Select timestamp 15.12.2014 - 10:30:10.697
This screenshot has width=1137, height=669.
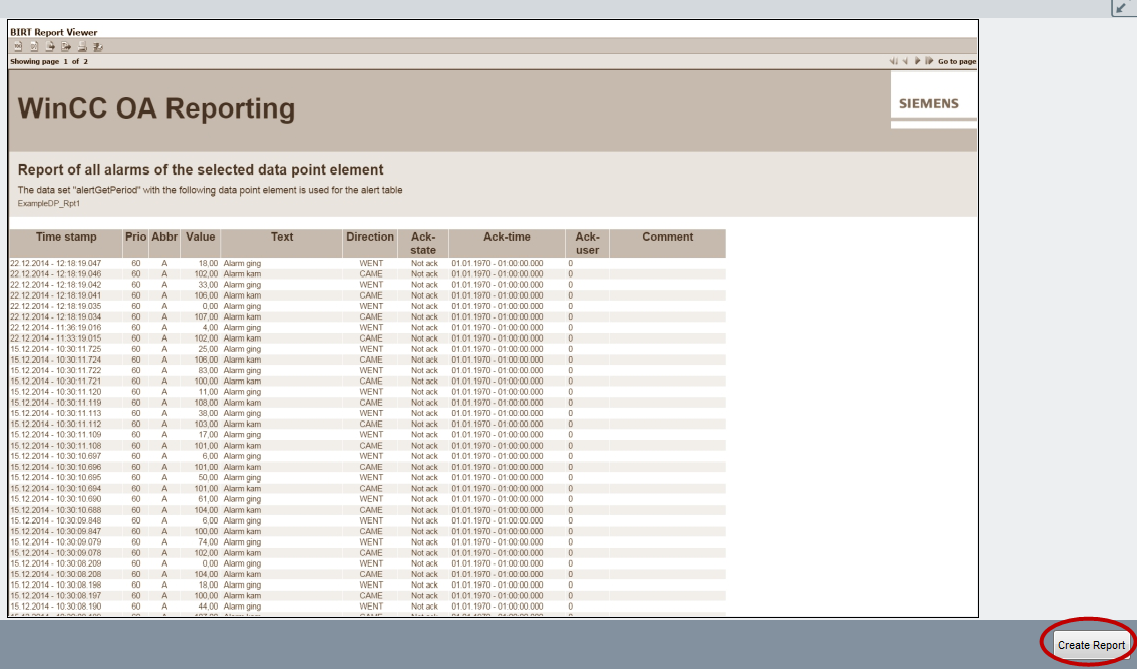pyautogui.click(x=56, y=456)
